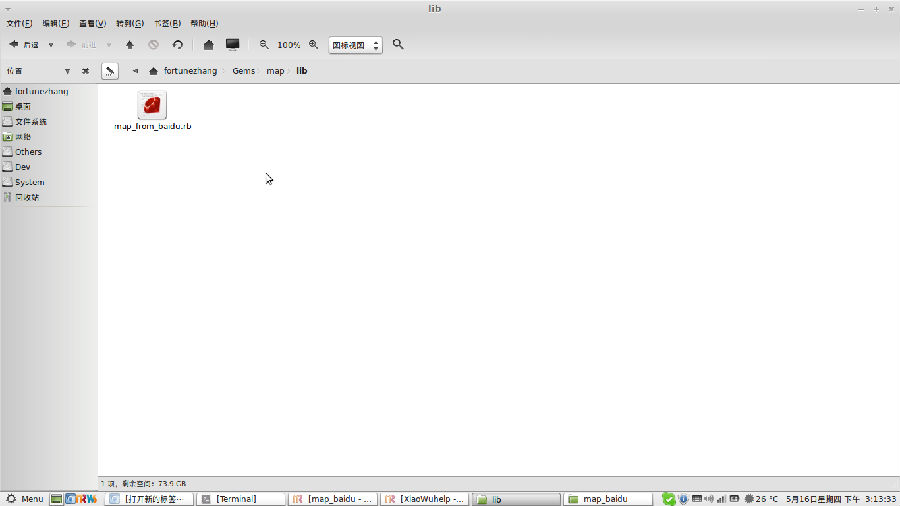Open the File (F) menu
This screenshot has height=506, width=900.
19,24
